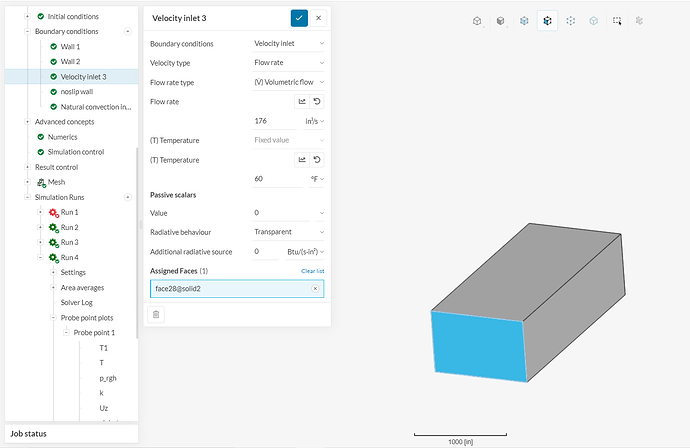Open Flow rate table input icon
Screen dimensions: 690x448
[302, 101]
